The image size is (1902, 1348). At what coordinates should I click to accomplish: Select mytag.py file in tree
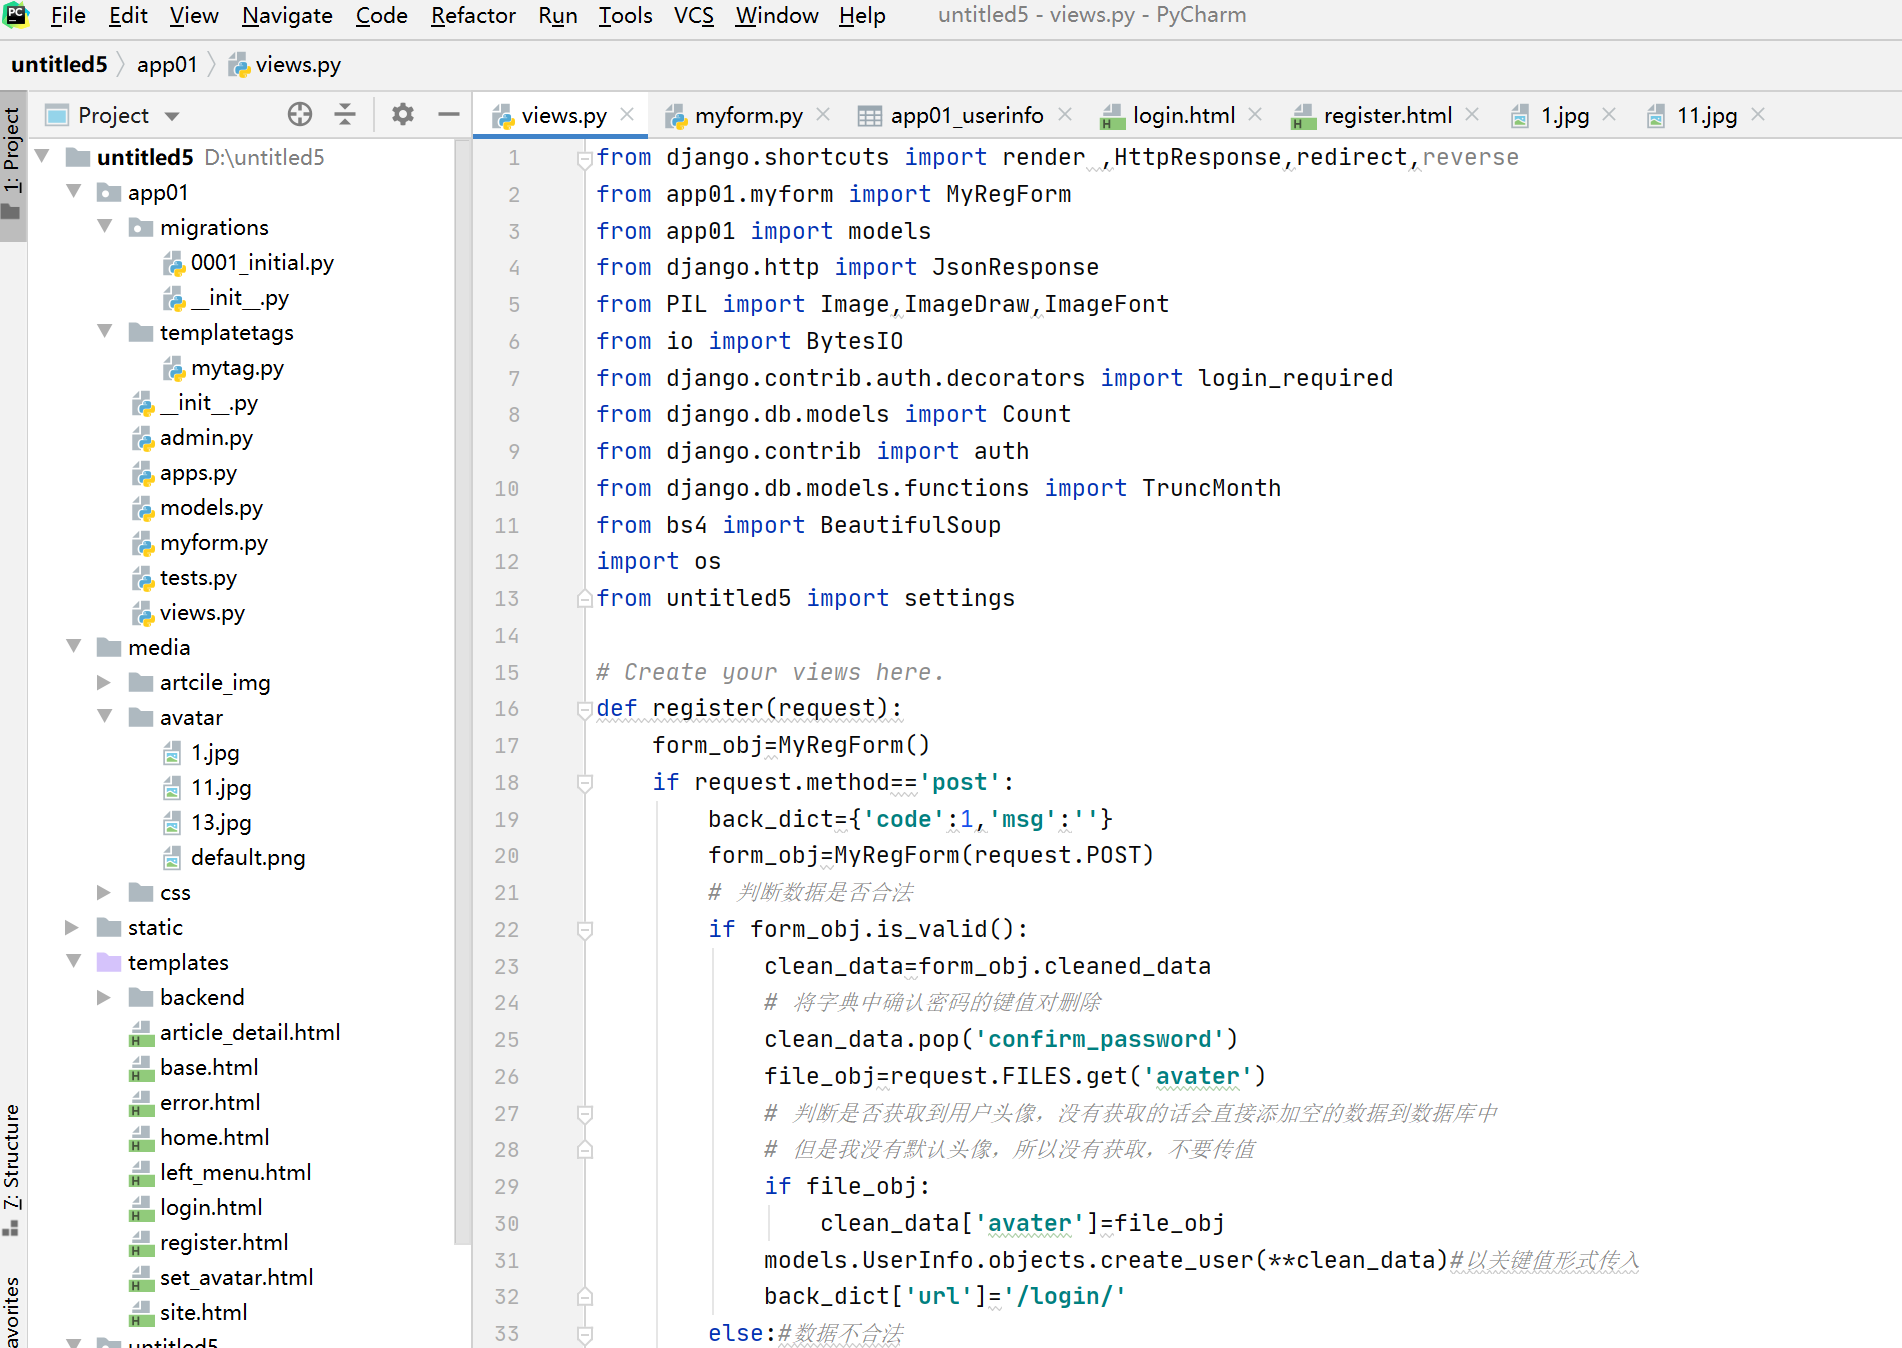tap(237, 368)
